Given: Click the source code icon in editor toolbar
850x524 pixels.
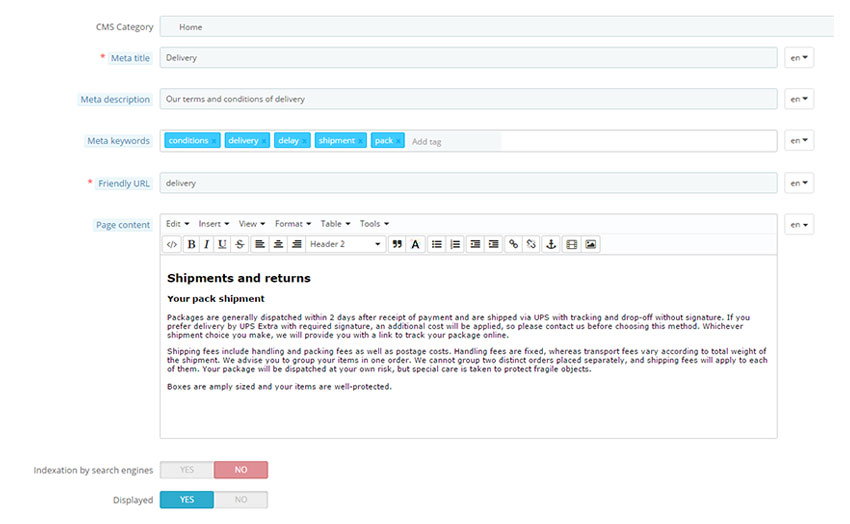Looking at the screenshot, I should (x=172, y=244).
